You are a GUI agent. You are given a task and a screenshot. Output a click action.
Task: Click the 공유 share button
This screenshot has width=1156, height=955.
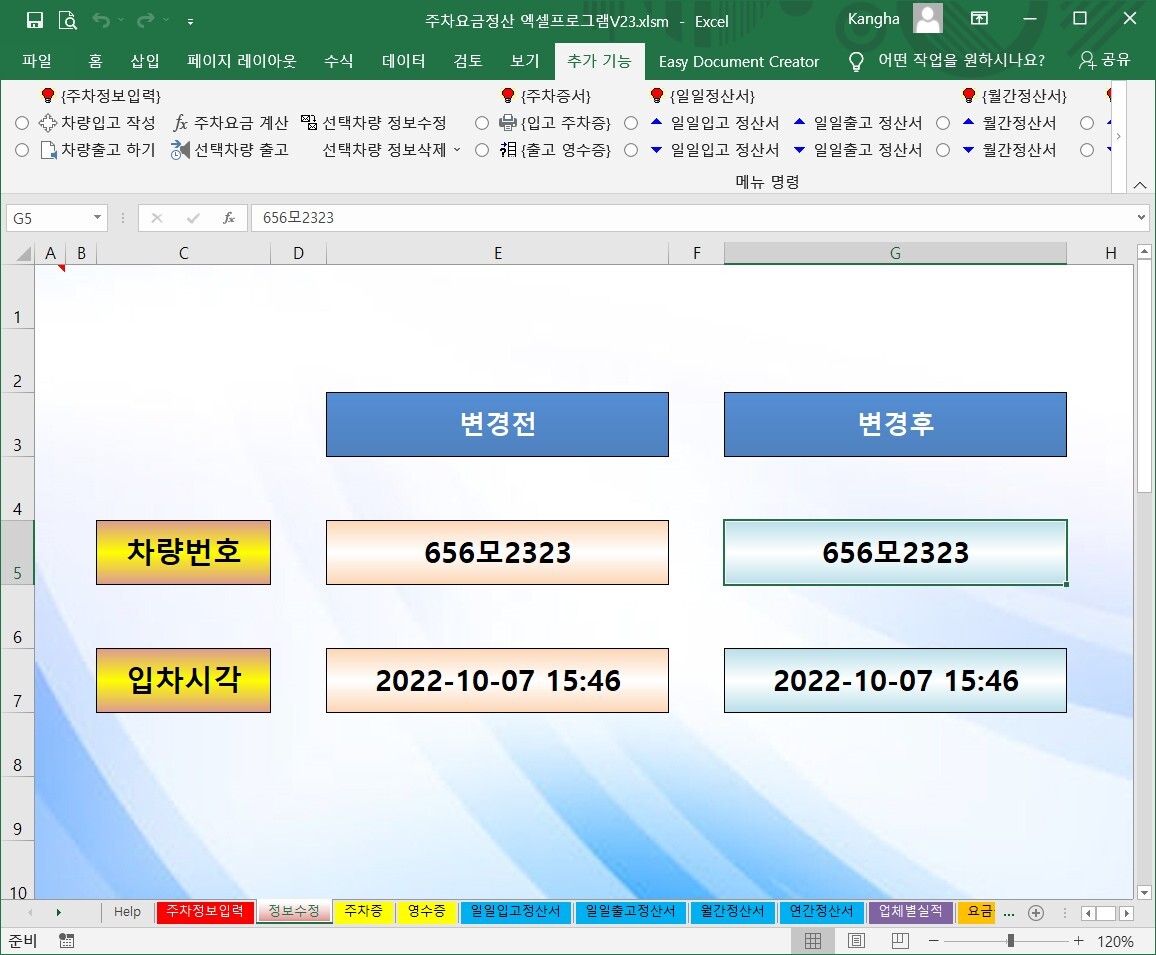click(1104, 60)
